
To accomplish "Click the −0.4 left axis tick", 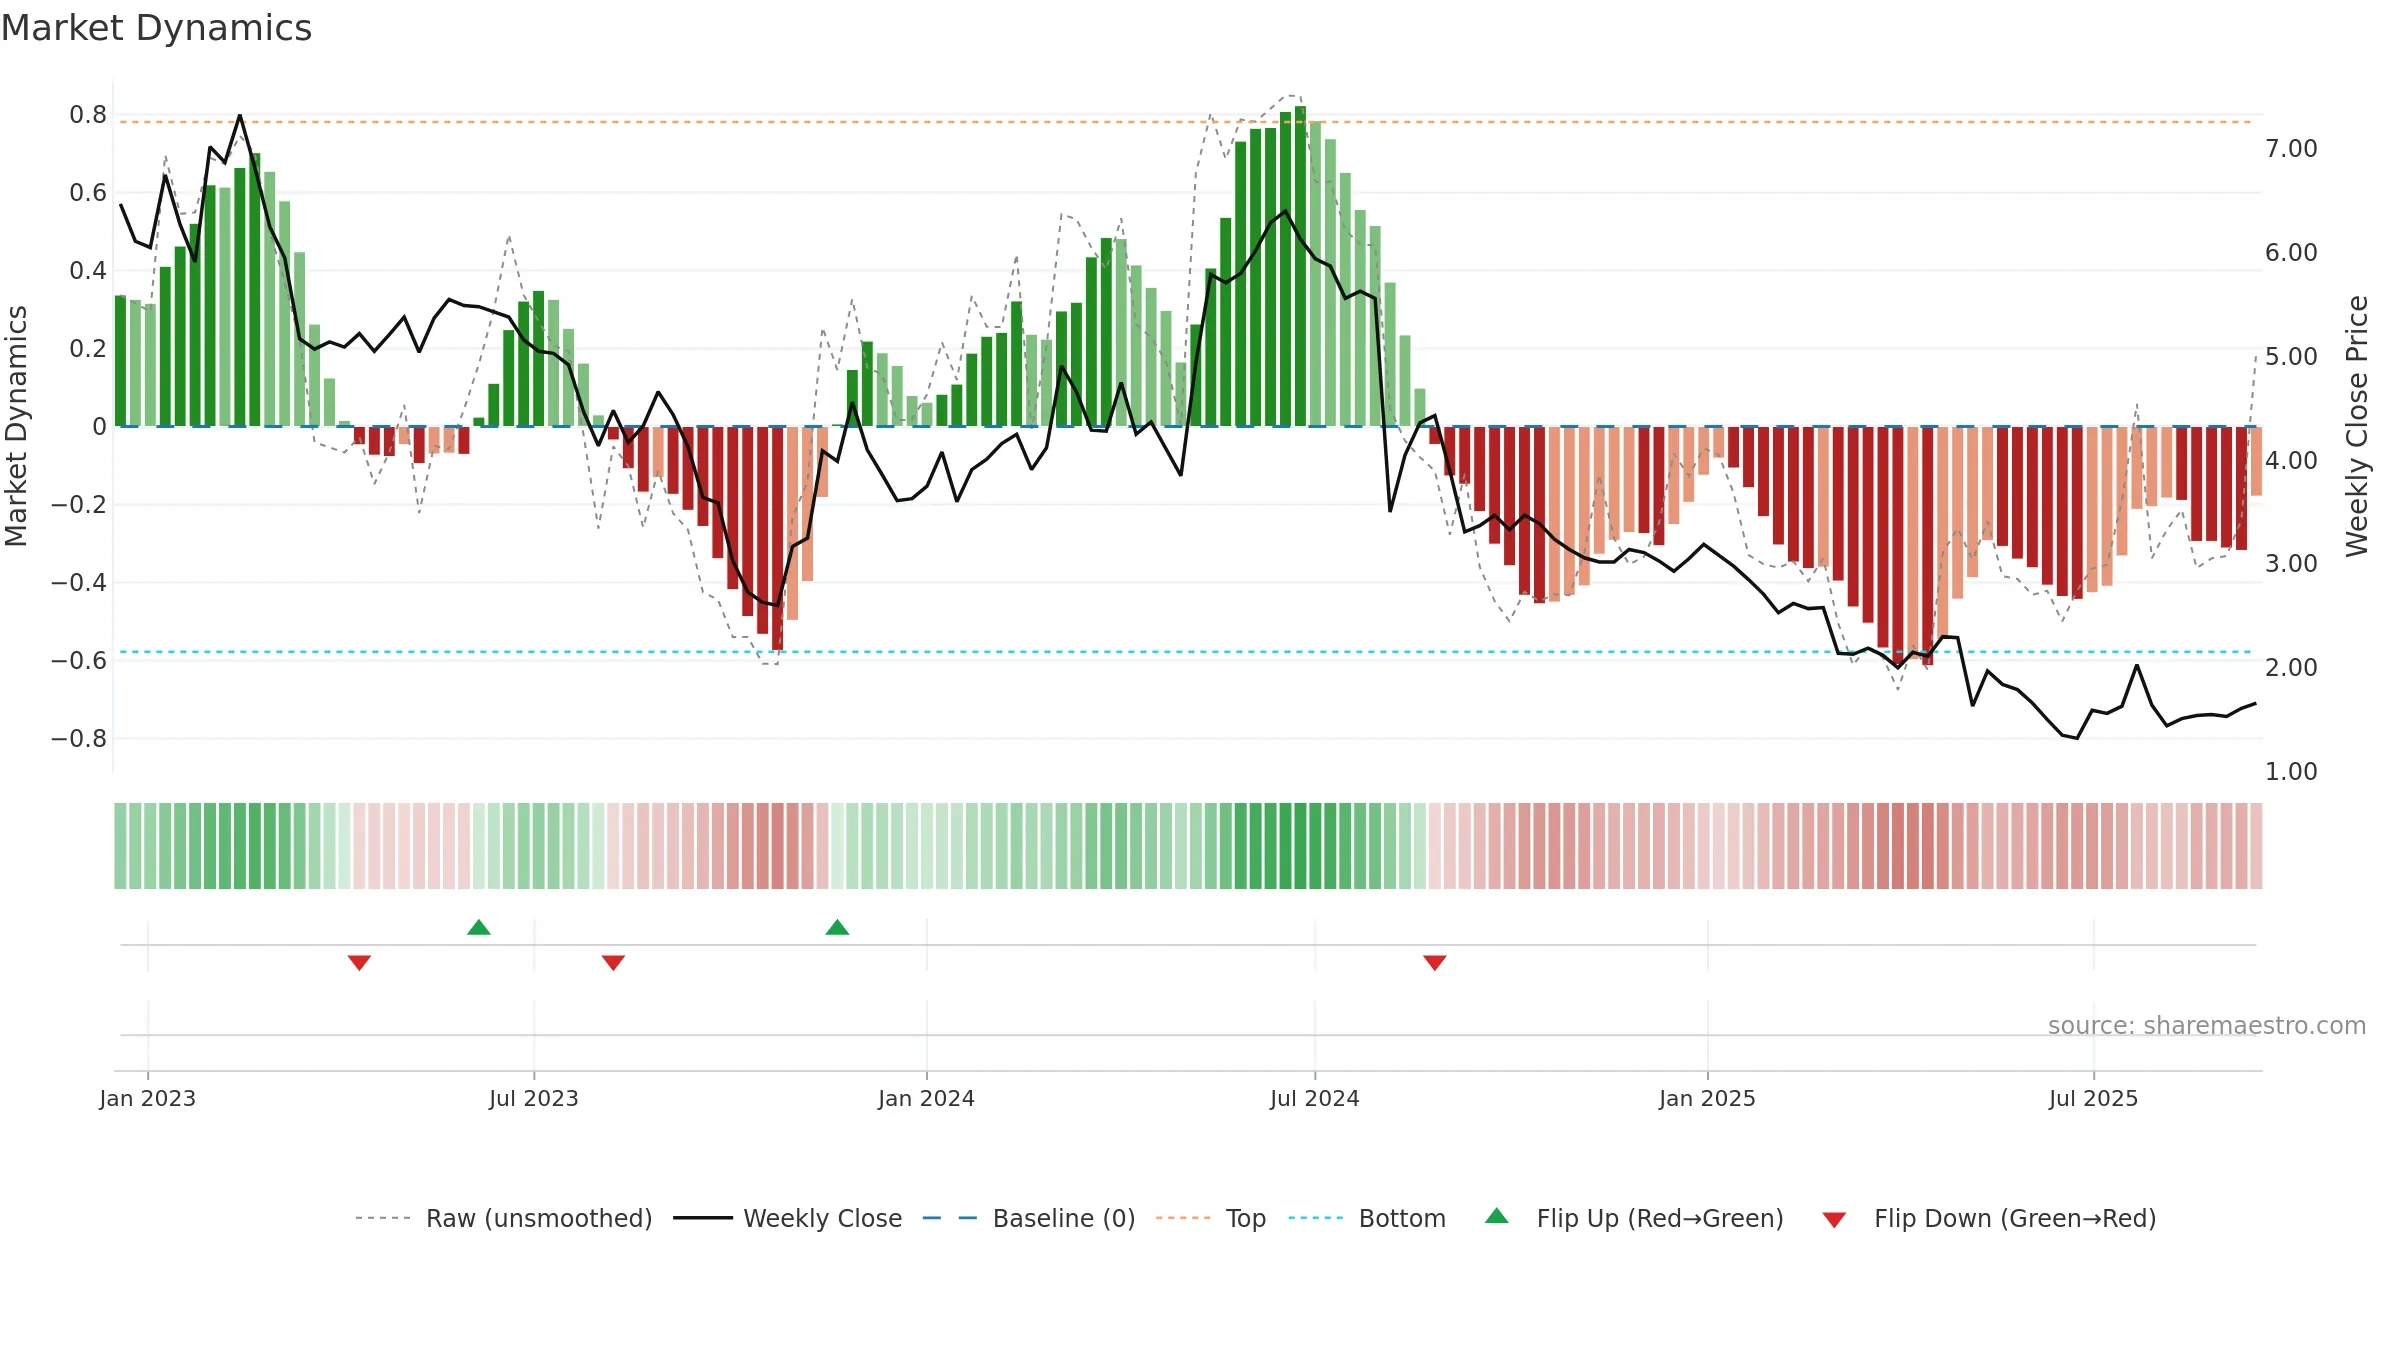I will pyautogui.click(x=79, y=583).
